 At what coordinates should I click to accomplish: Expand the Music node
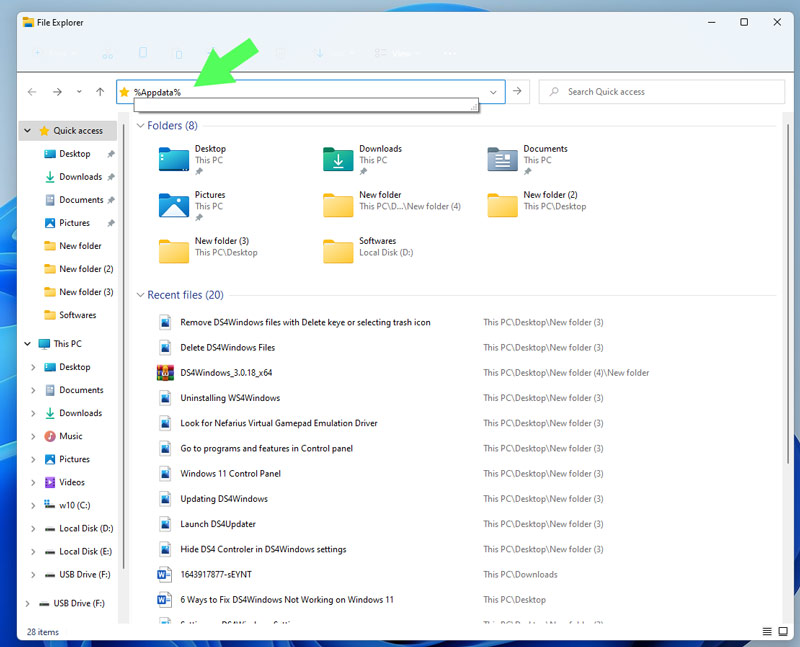33,436
